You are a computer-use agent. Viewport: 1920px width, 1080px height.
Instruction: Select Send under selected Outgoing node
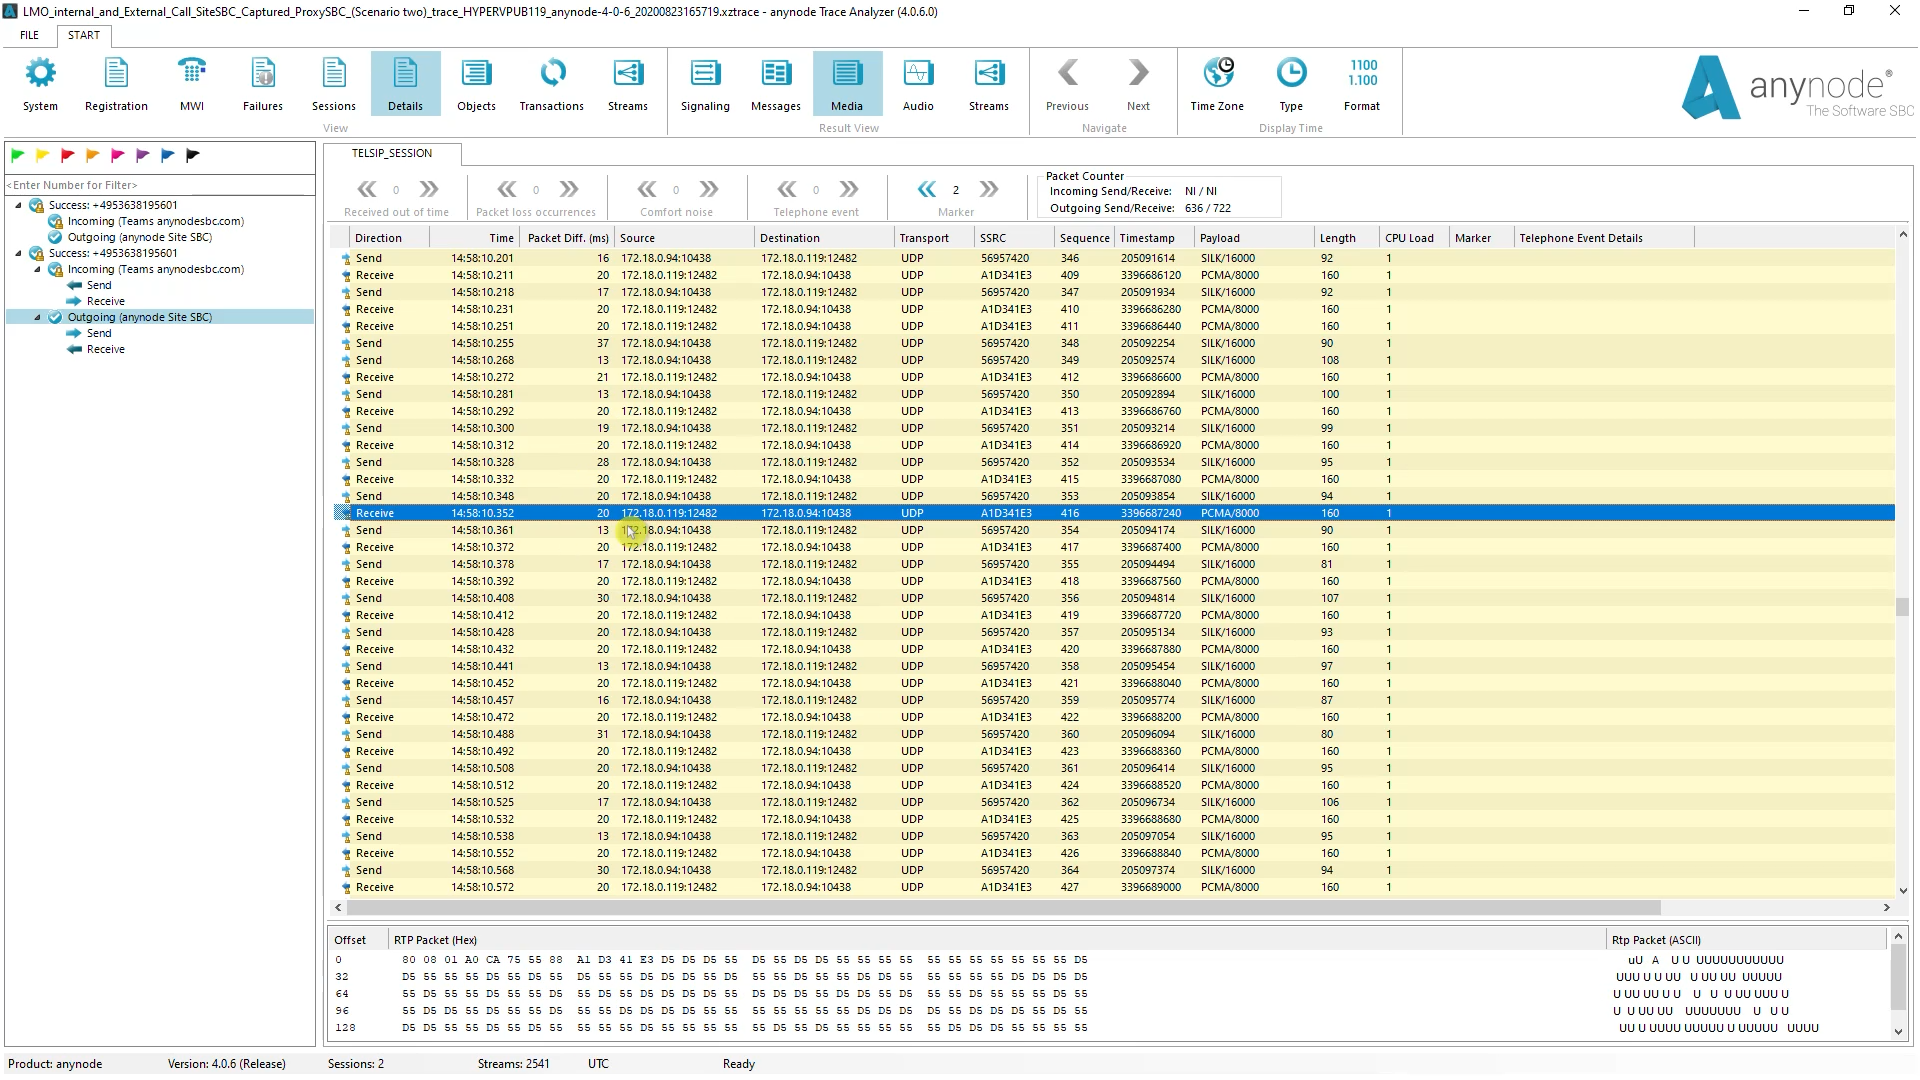(99, 333)
